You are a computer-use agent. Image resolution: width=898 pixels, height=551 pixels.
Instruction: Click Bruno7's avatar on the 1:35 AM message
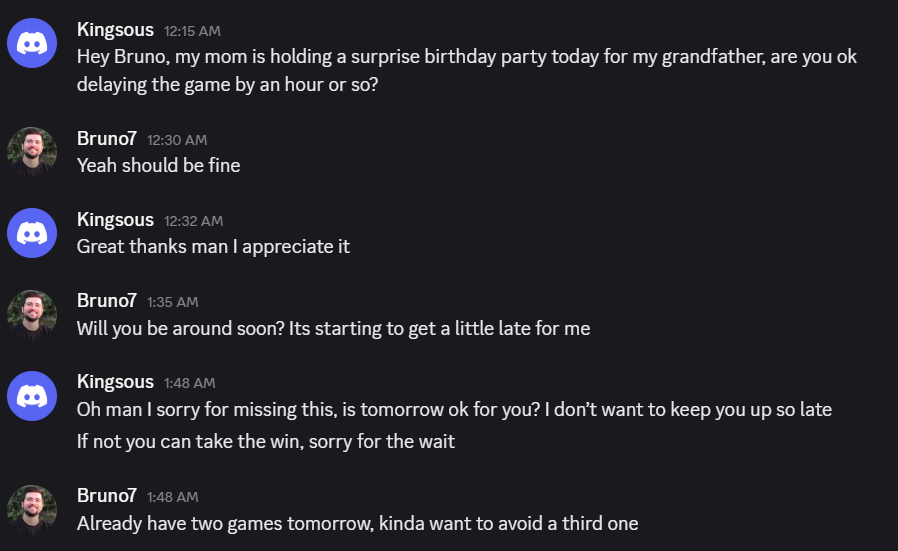[32, 314]
